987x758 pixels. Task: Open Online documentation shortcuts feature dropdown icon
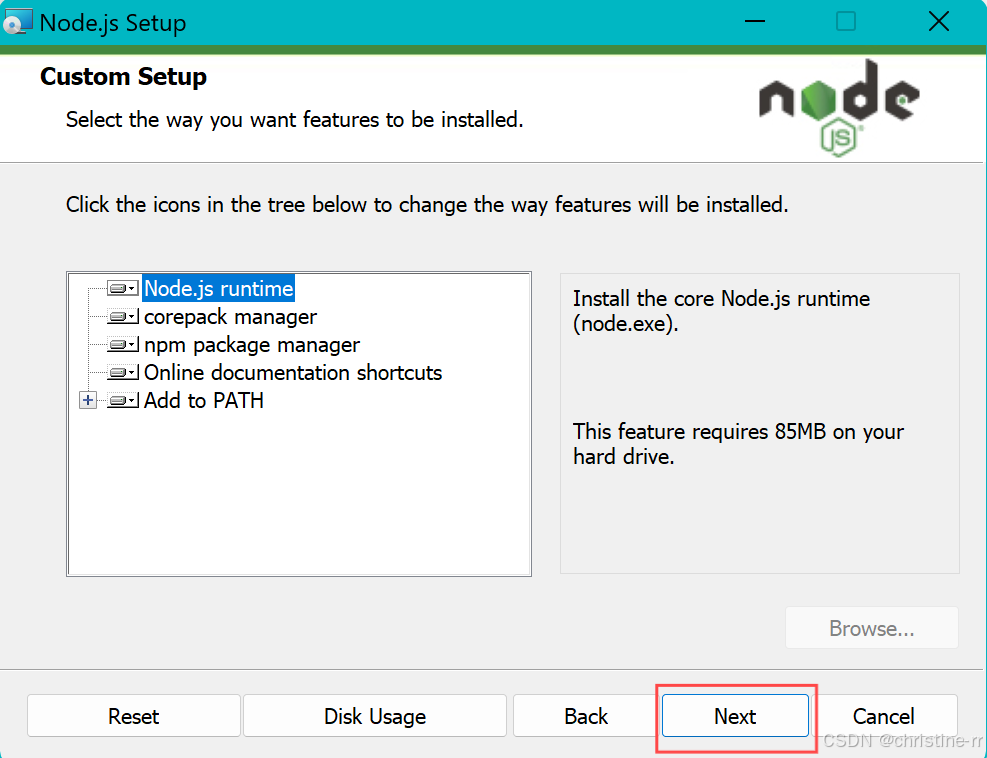pos(123,373)
